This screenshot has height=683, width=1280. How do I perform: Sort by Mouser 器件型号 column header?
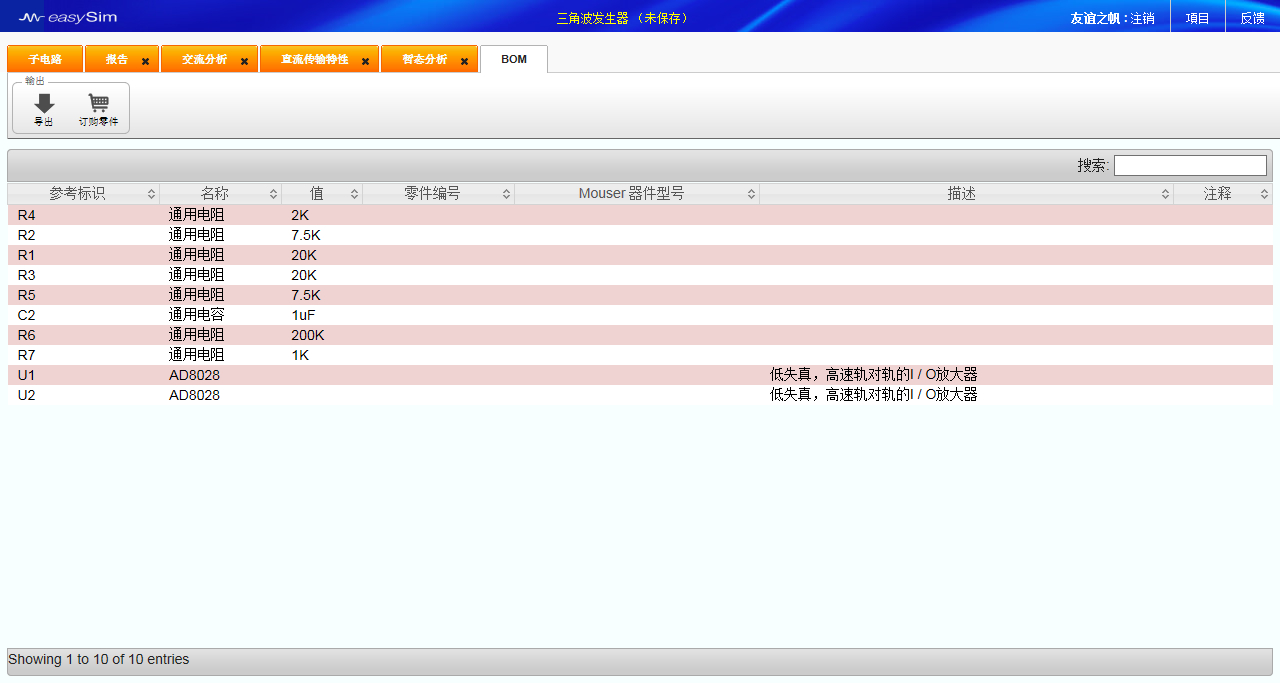point(637,193)
